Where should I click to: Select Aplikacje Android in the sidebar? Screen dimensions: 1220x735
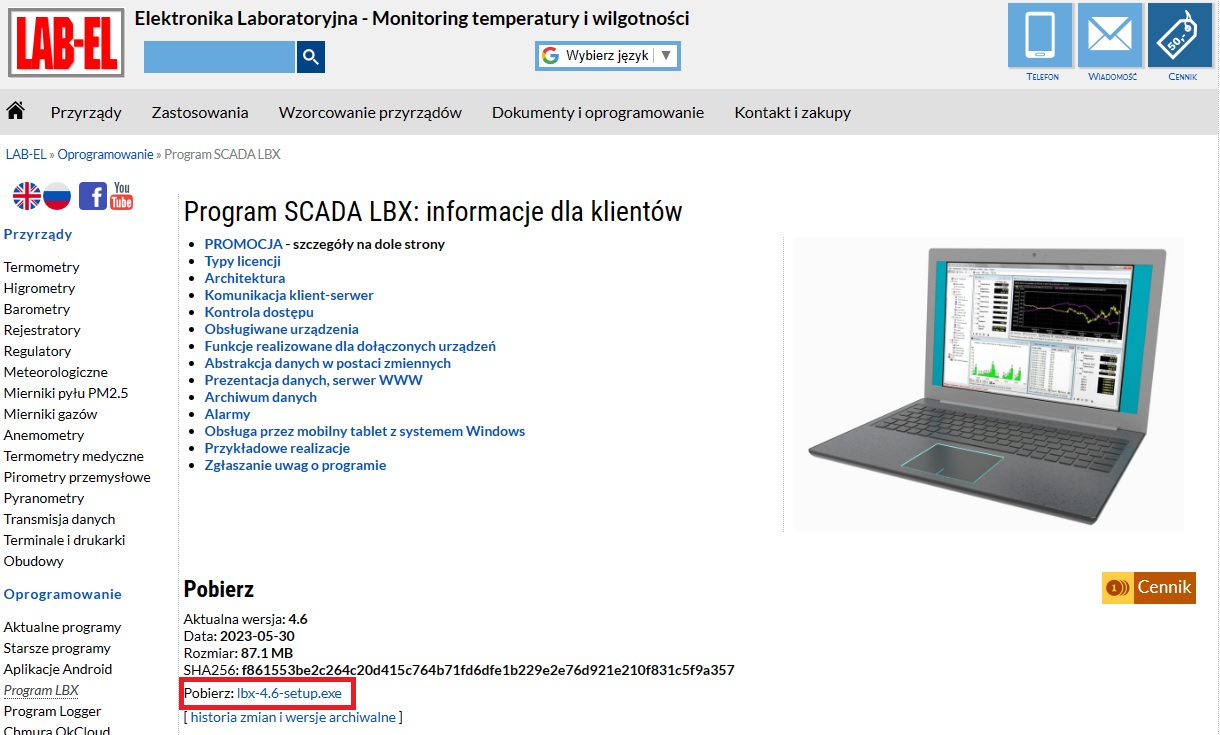(58, 669)
